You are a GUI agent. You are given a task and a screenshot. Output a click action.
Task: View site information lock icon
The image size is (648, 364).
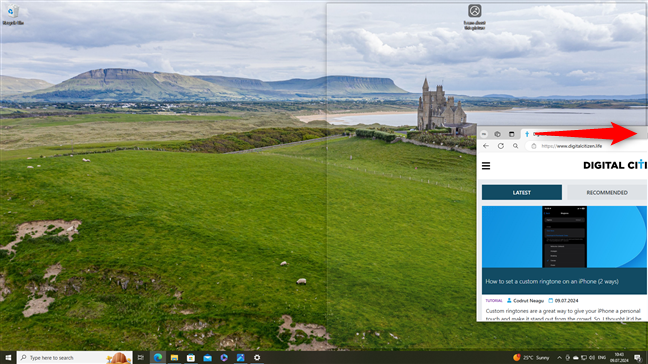[x=534, y=146]
